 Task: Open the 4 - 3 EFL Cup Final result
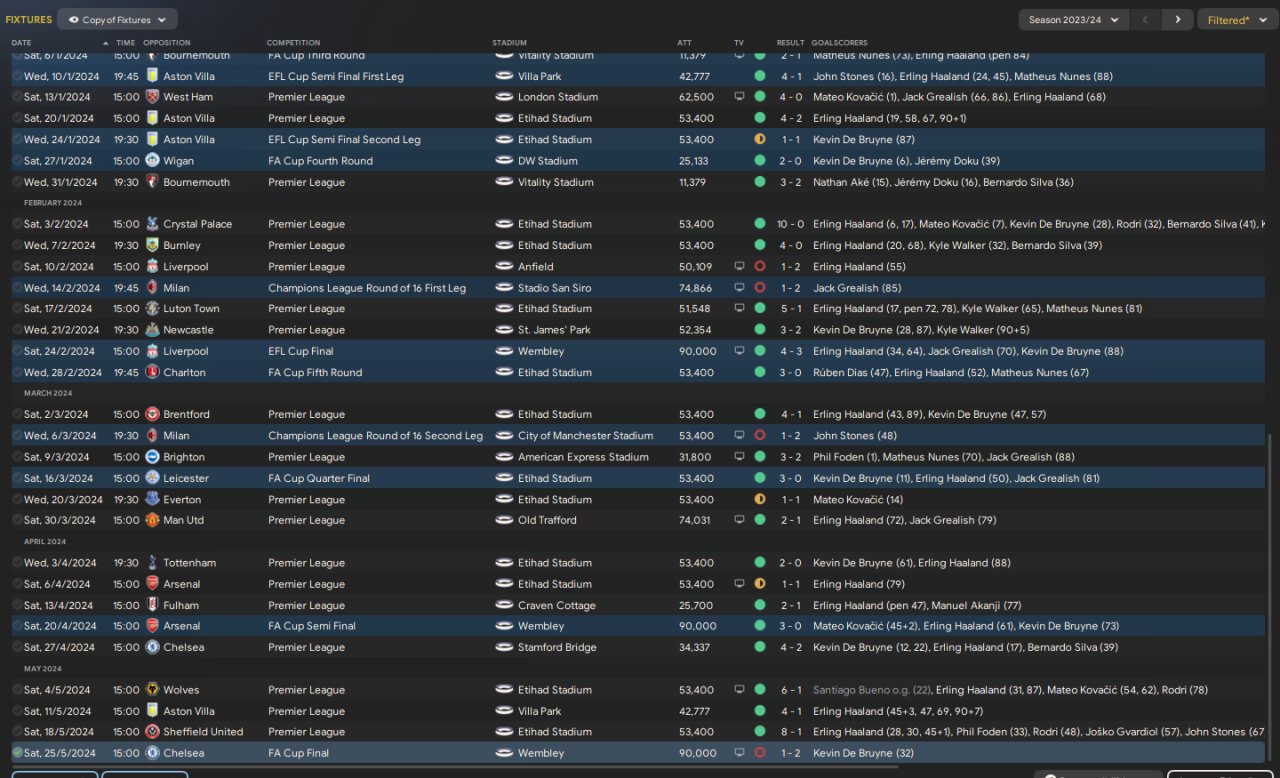coord(790,351)
